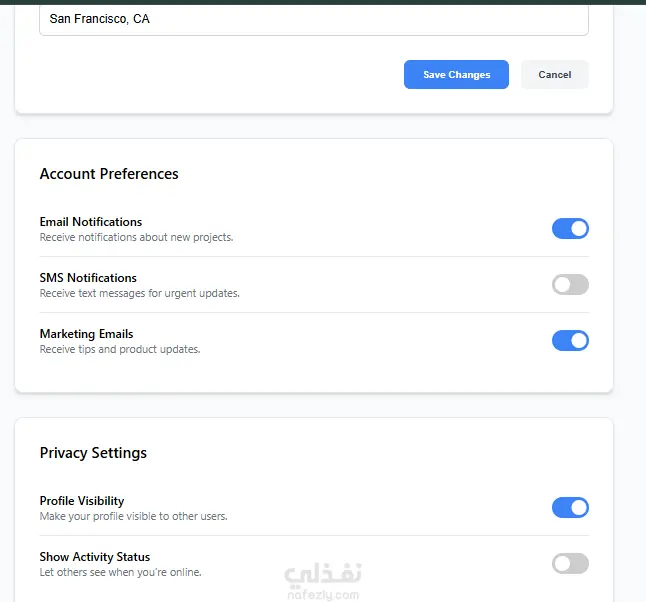Image resolution: width=646 pixels, height=602 pixels.
Task: Click the Marketing Emails label
Action: 86,334
